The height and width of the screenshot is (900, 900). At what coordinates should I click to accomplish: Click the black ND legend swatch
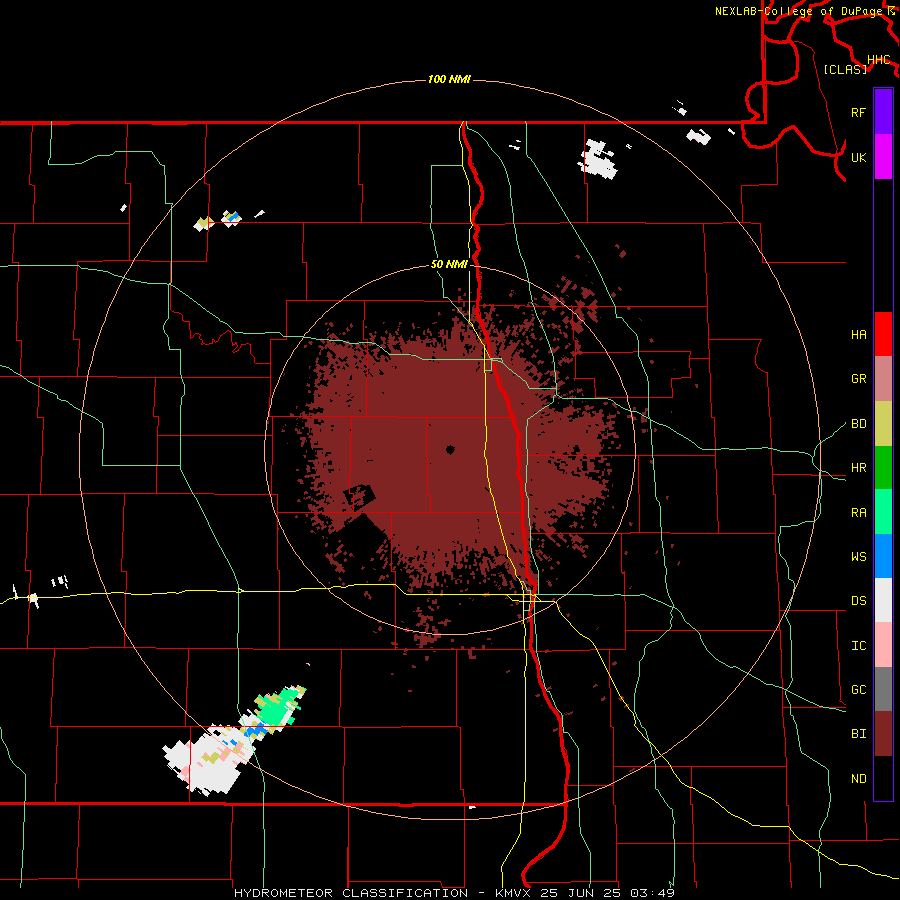click(883, 778)
